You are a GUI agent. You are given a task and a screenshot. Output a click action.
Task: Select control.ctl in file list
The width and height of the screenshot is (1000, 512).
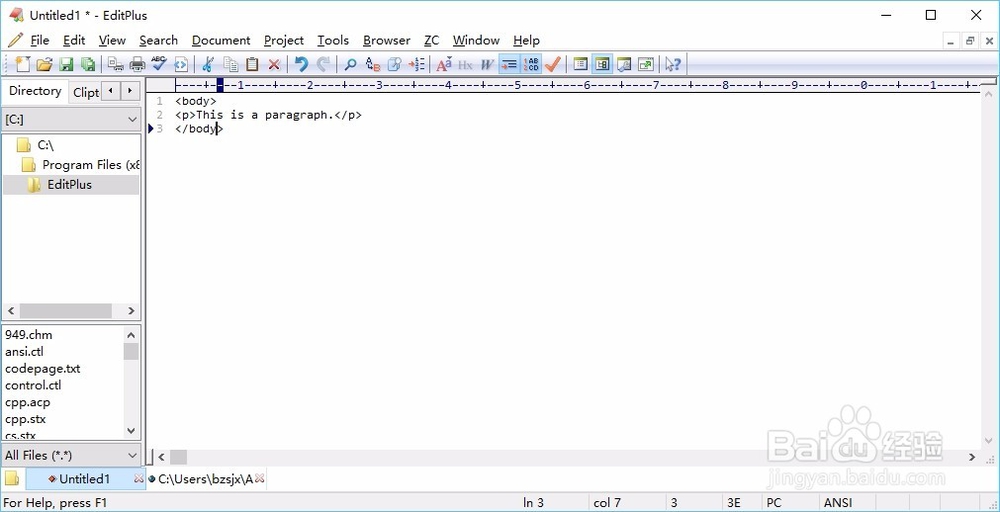33,385
